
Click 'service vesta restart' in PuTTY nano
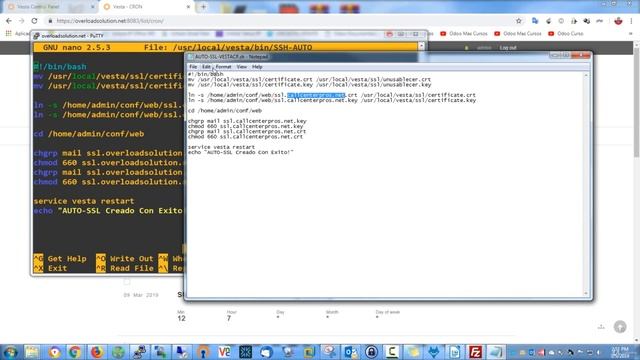[84, 201]
